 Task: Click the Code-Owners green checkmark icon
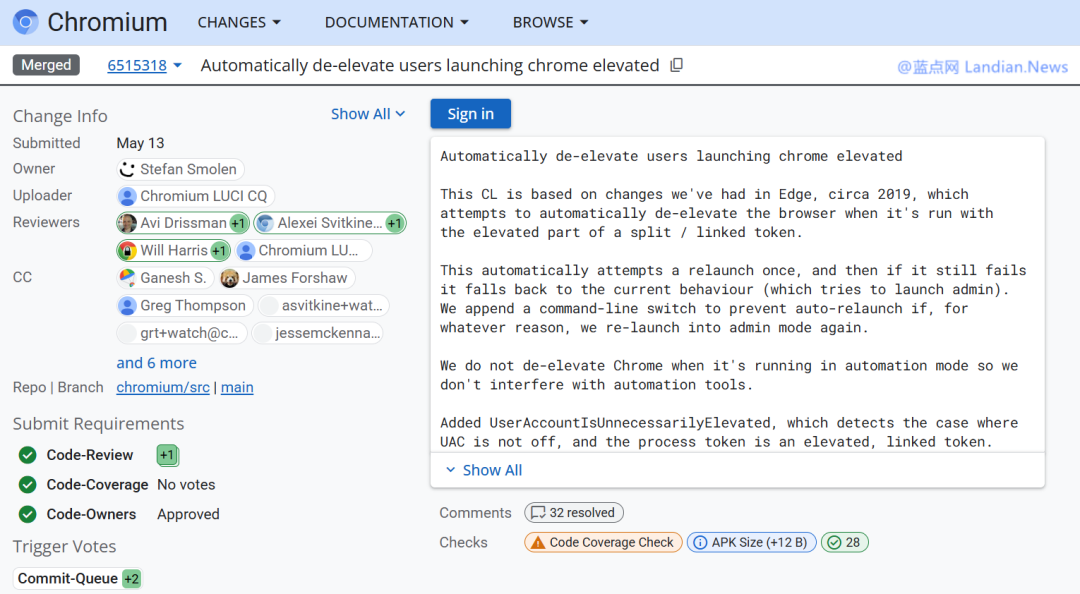click(28, 514)
